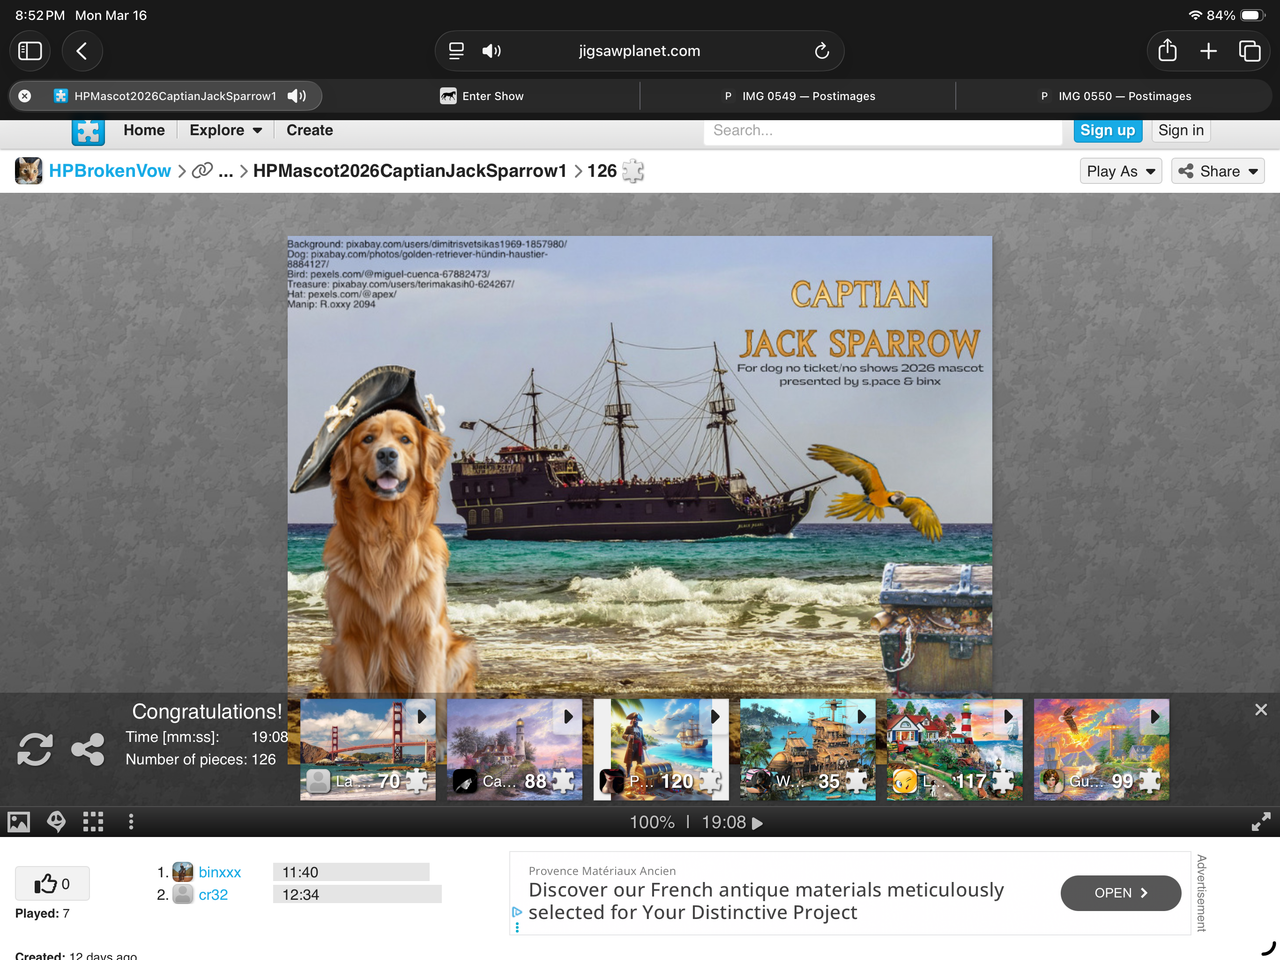Close the Congratulations suggestions panel
This screenshot has width=1280, height=960.
click(x=1261, y=709)
